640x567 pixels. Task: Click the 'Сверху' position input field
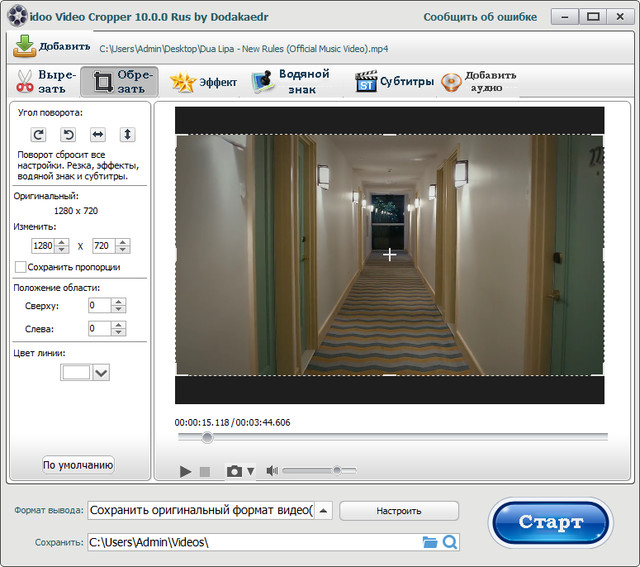pyautogui.click(x=99, y=306)
